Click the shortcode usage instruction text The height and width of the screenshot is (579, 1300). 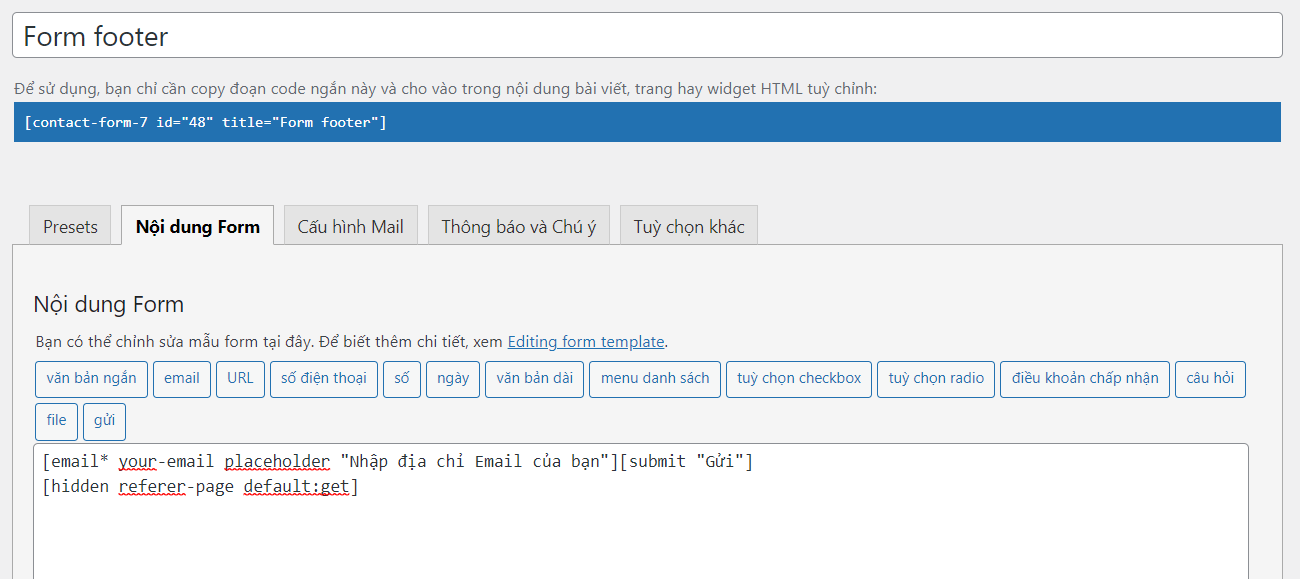click(445, 89)
